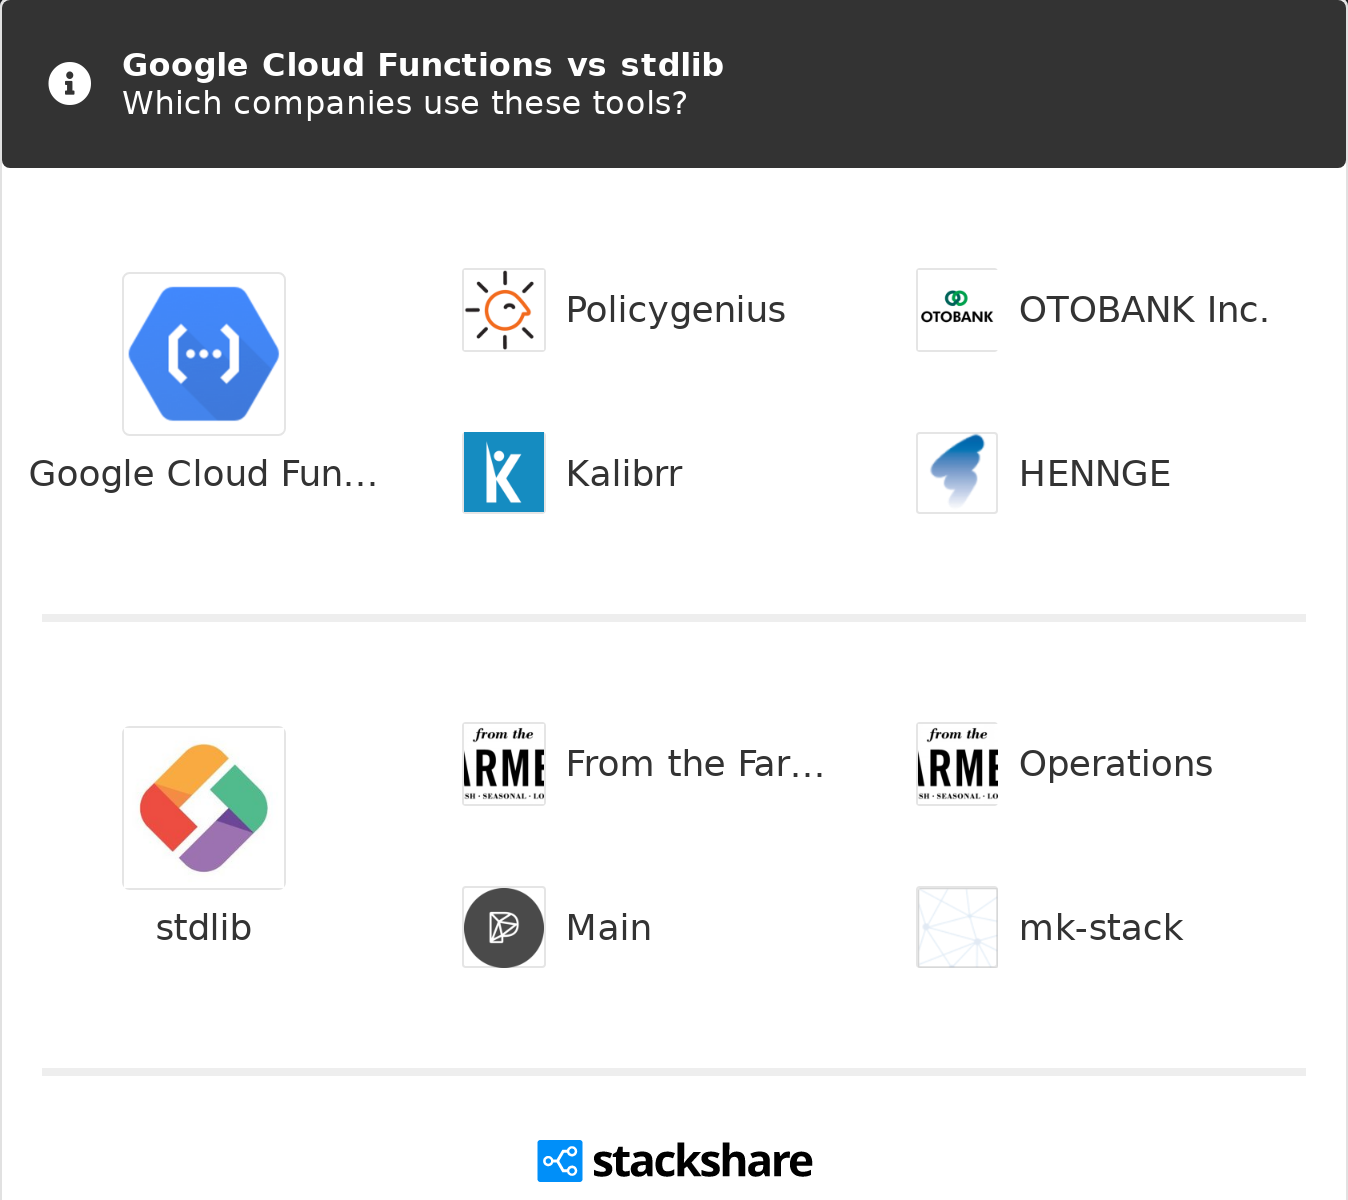The image size is (1348, 1200).
Task: Open the Google Cloud Fun... label
Action: pos(204,474)
